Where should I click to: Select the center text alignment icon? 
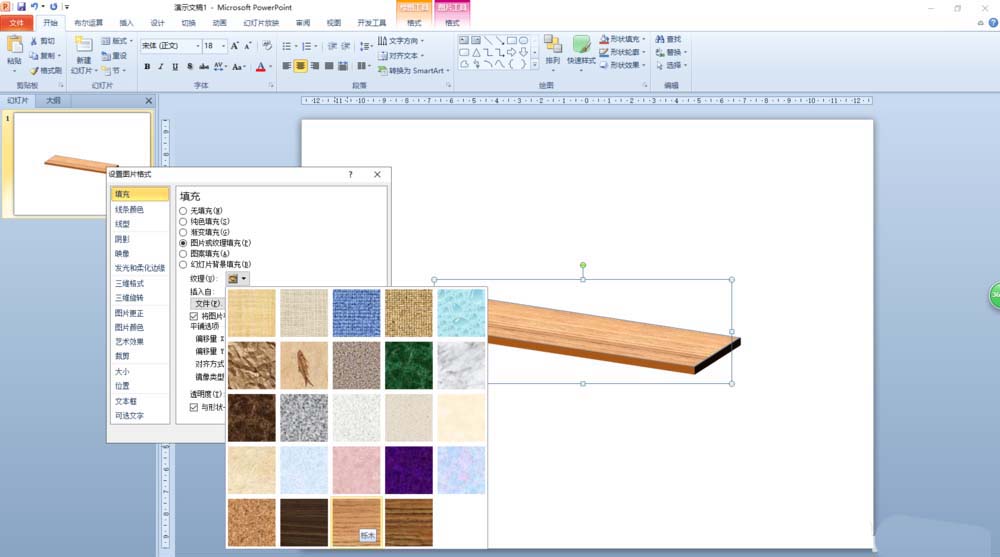point(300,66)
